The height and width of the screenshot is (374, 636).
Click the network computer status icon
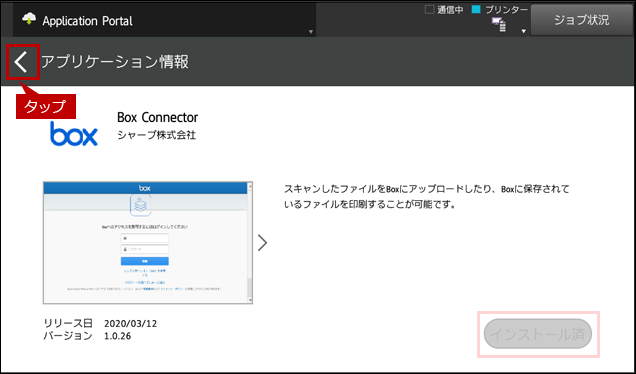[x=499, y=25]
